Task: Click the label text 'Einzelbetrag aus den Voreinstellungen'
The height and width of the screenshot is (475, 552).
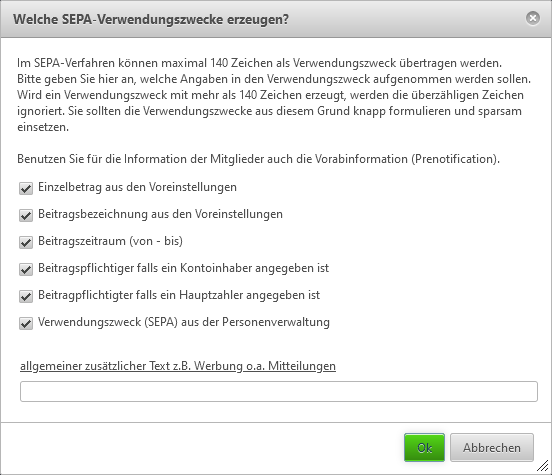Action: tap(137, 187)
